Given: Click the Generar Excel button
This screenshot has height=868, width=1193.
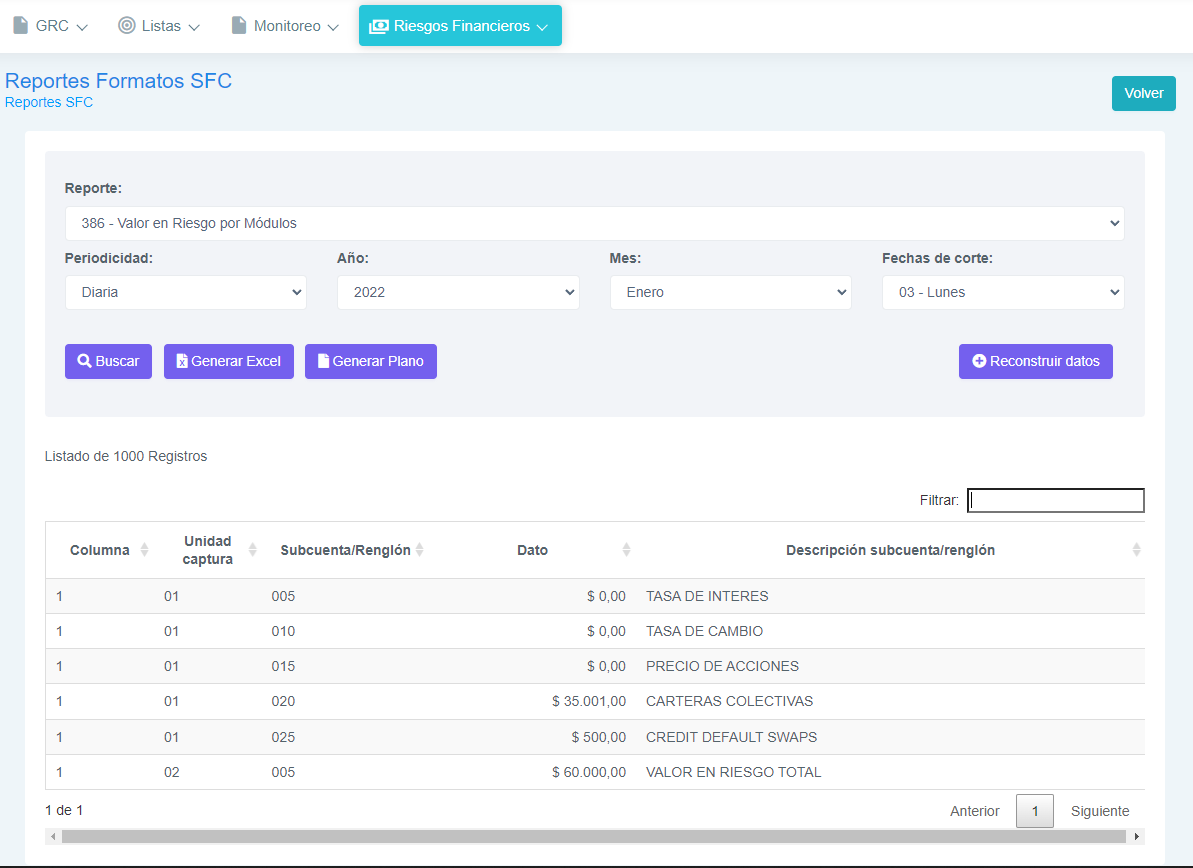Looking at the screenshot, I should (x=229, y=361).
